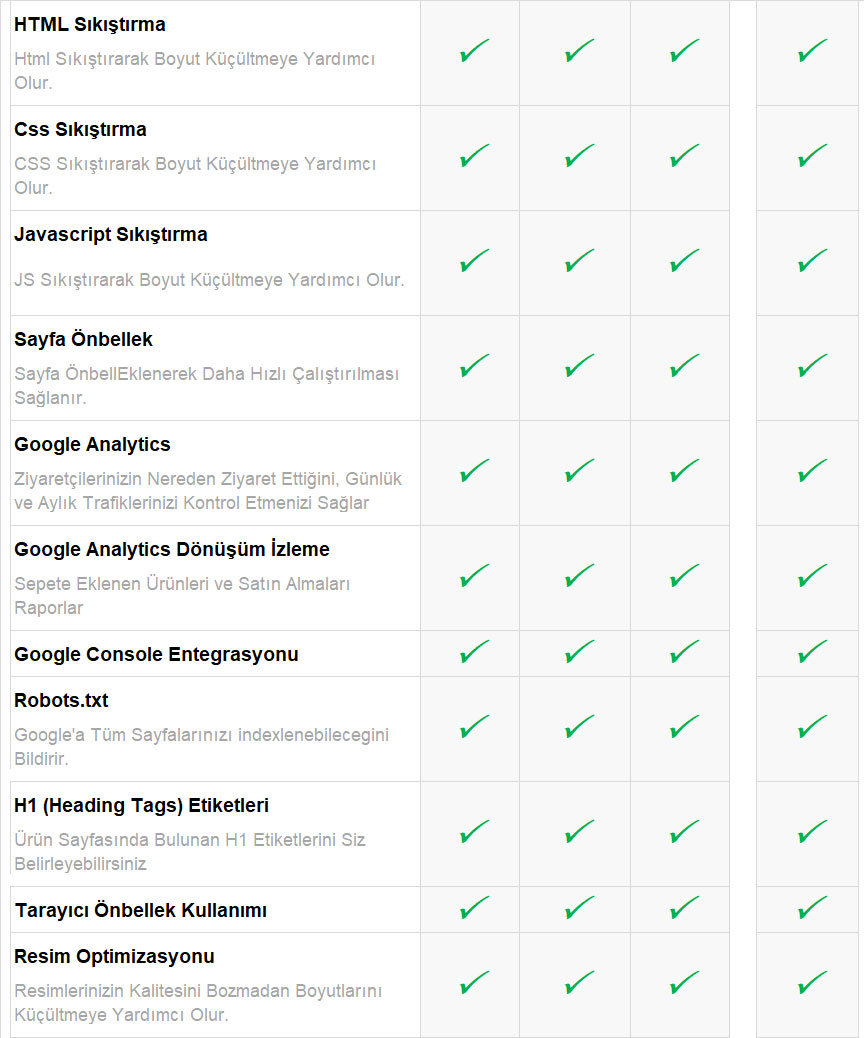Click the first-column checkmark for HTML Sıkıştırma

474,52
